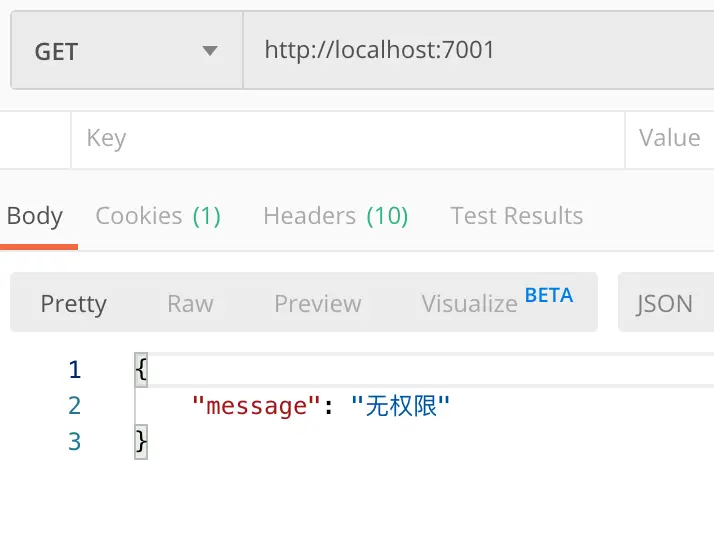Switch to the Preview view mode
Viewport: 714px width, 536px height.
(317, 304)
